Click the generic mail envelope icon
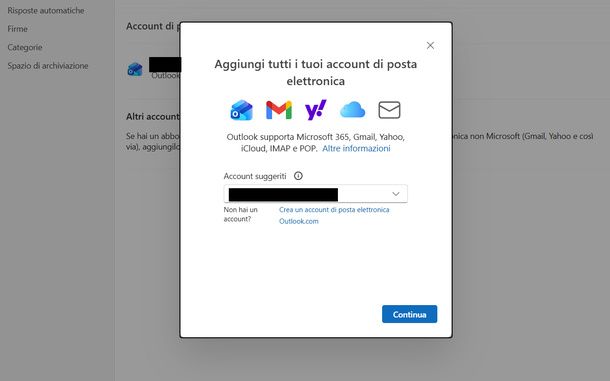The image size is (610, 381). tap(389, 110)
